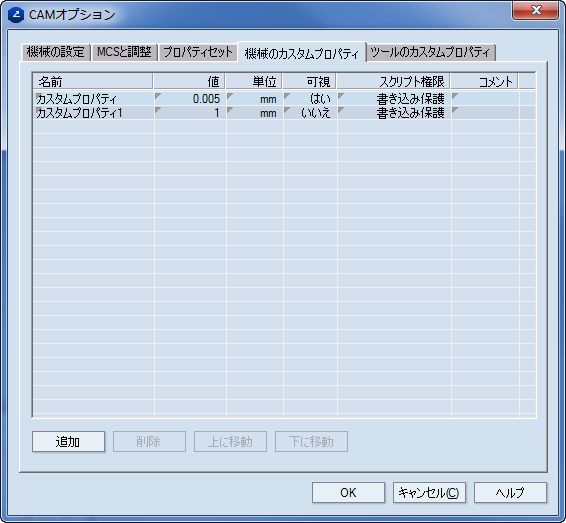Click the 0.005 value cell
This screenshot has height=523, width=566.
190,99
